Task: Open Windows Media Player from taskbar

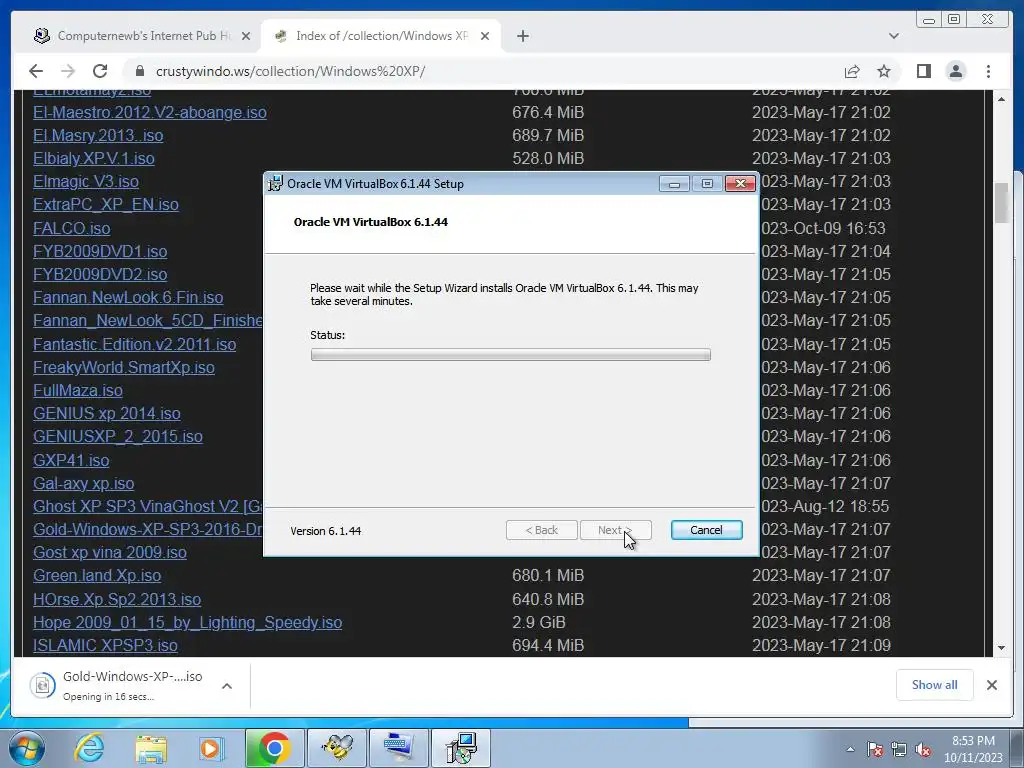Action: [212, 748]
